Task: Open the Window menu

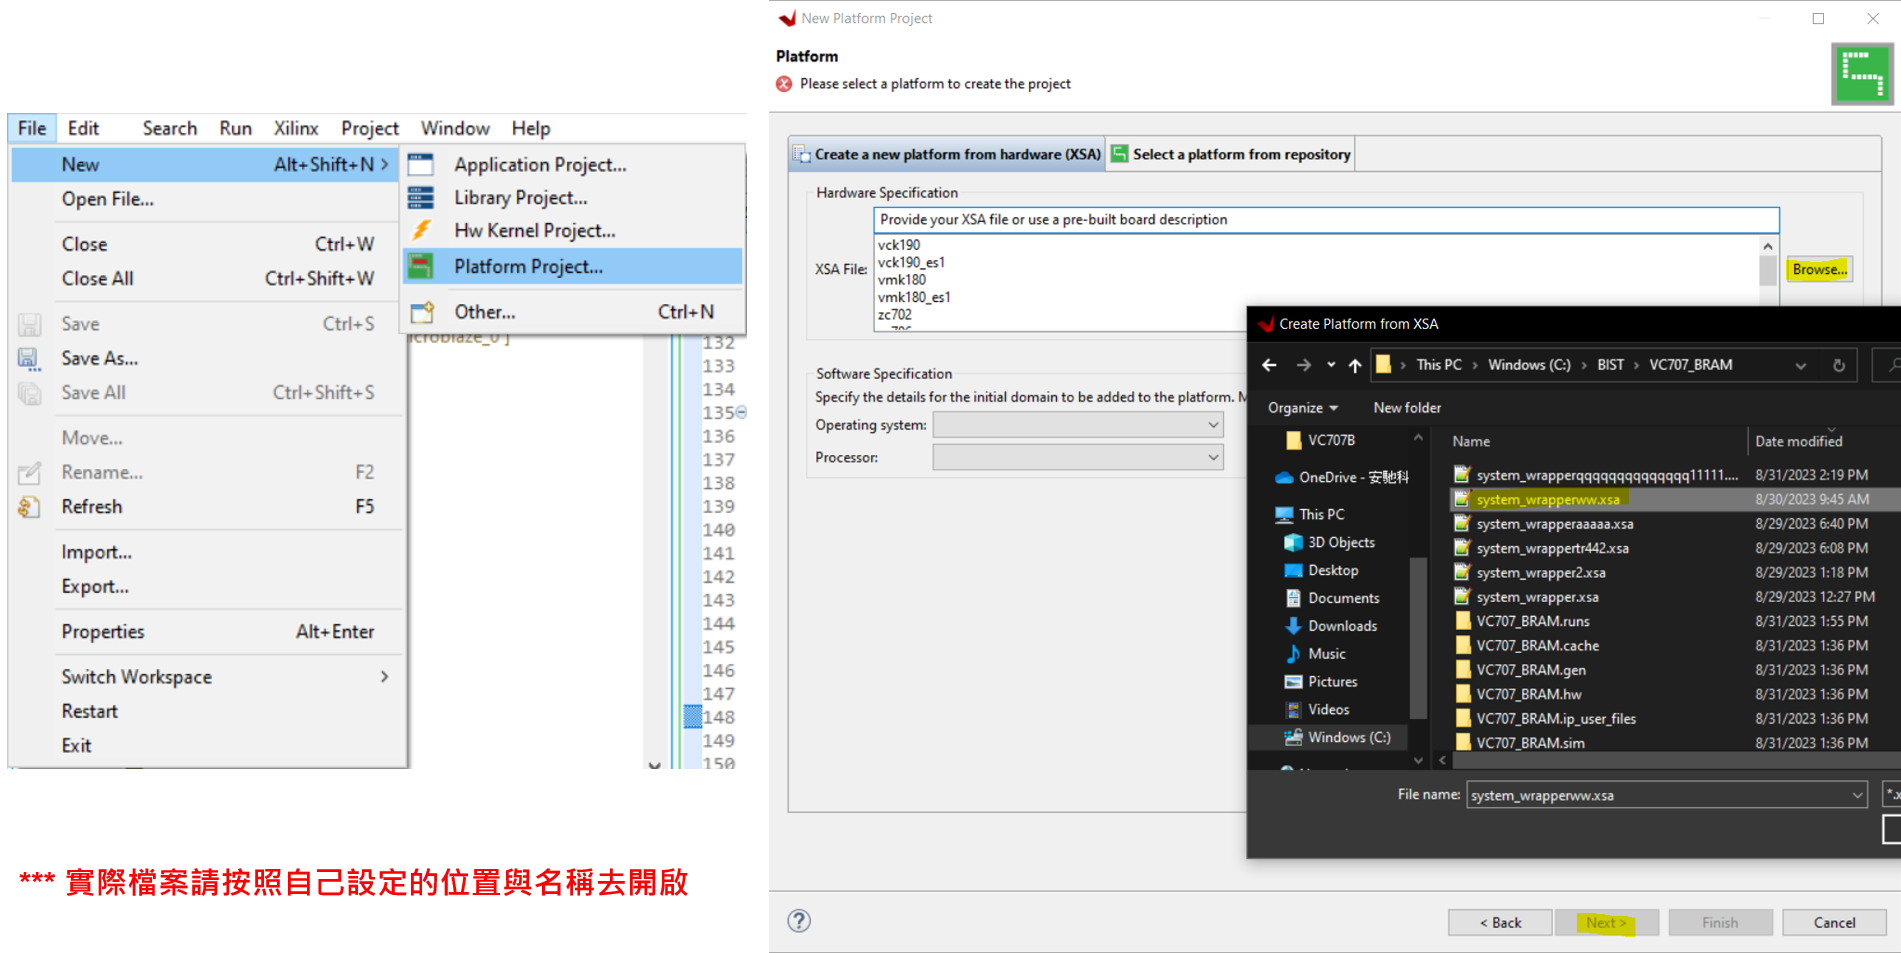Action: (x=455, y=128)
